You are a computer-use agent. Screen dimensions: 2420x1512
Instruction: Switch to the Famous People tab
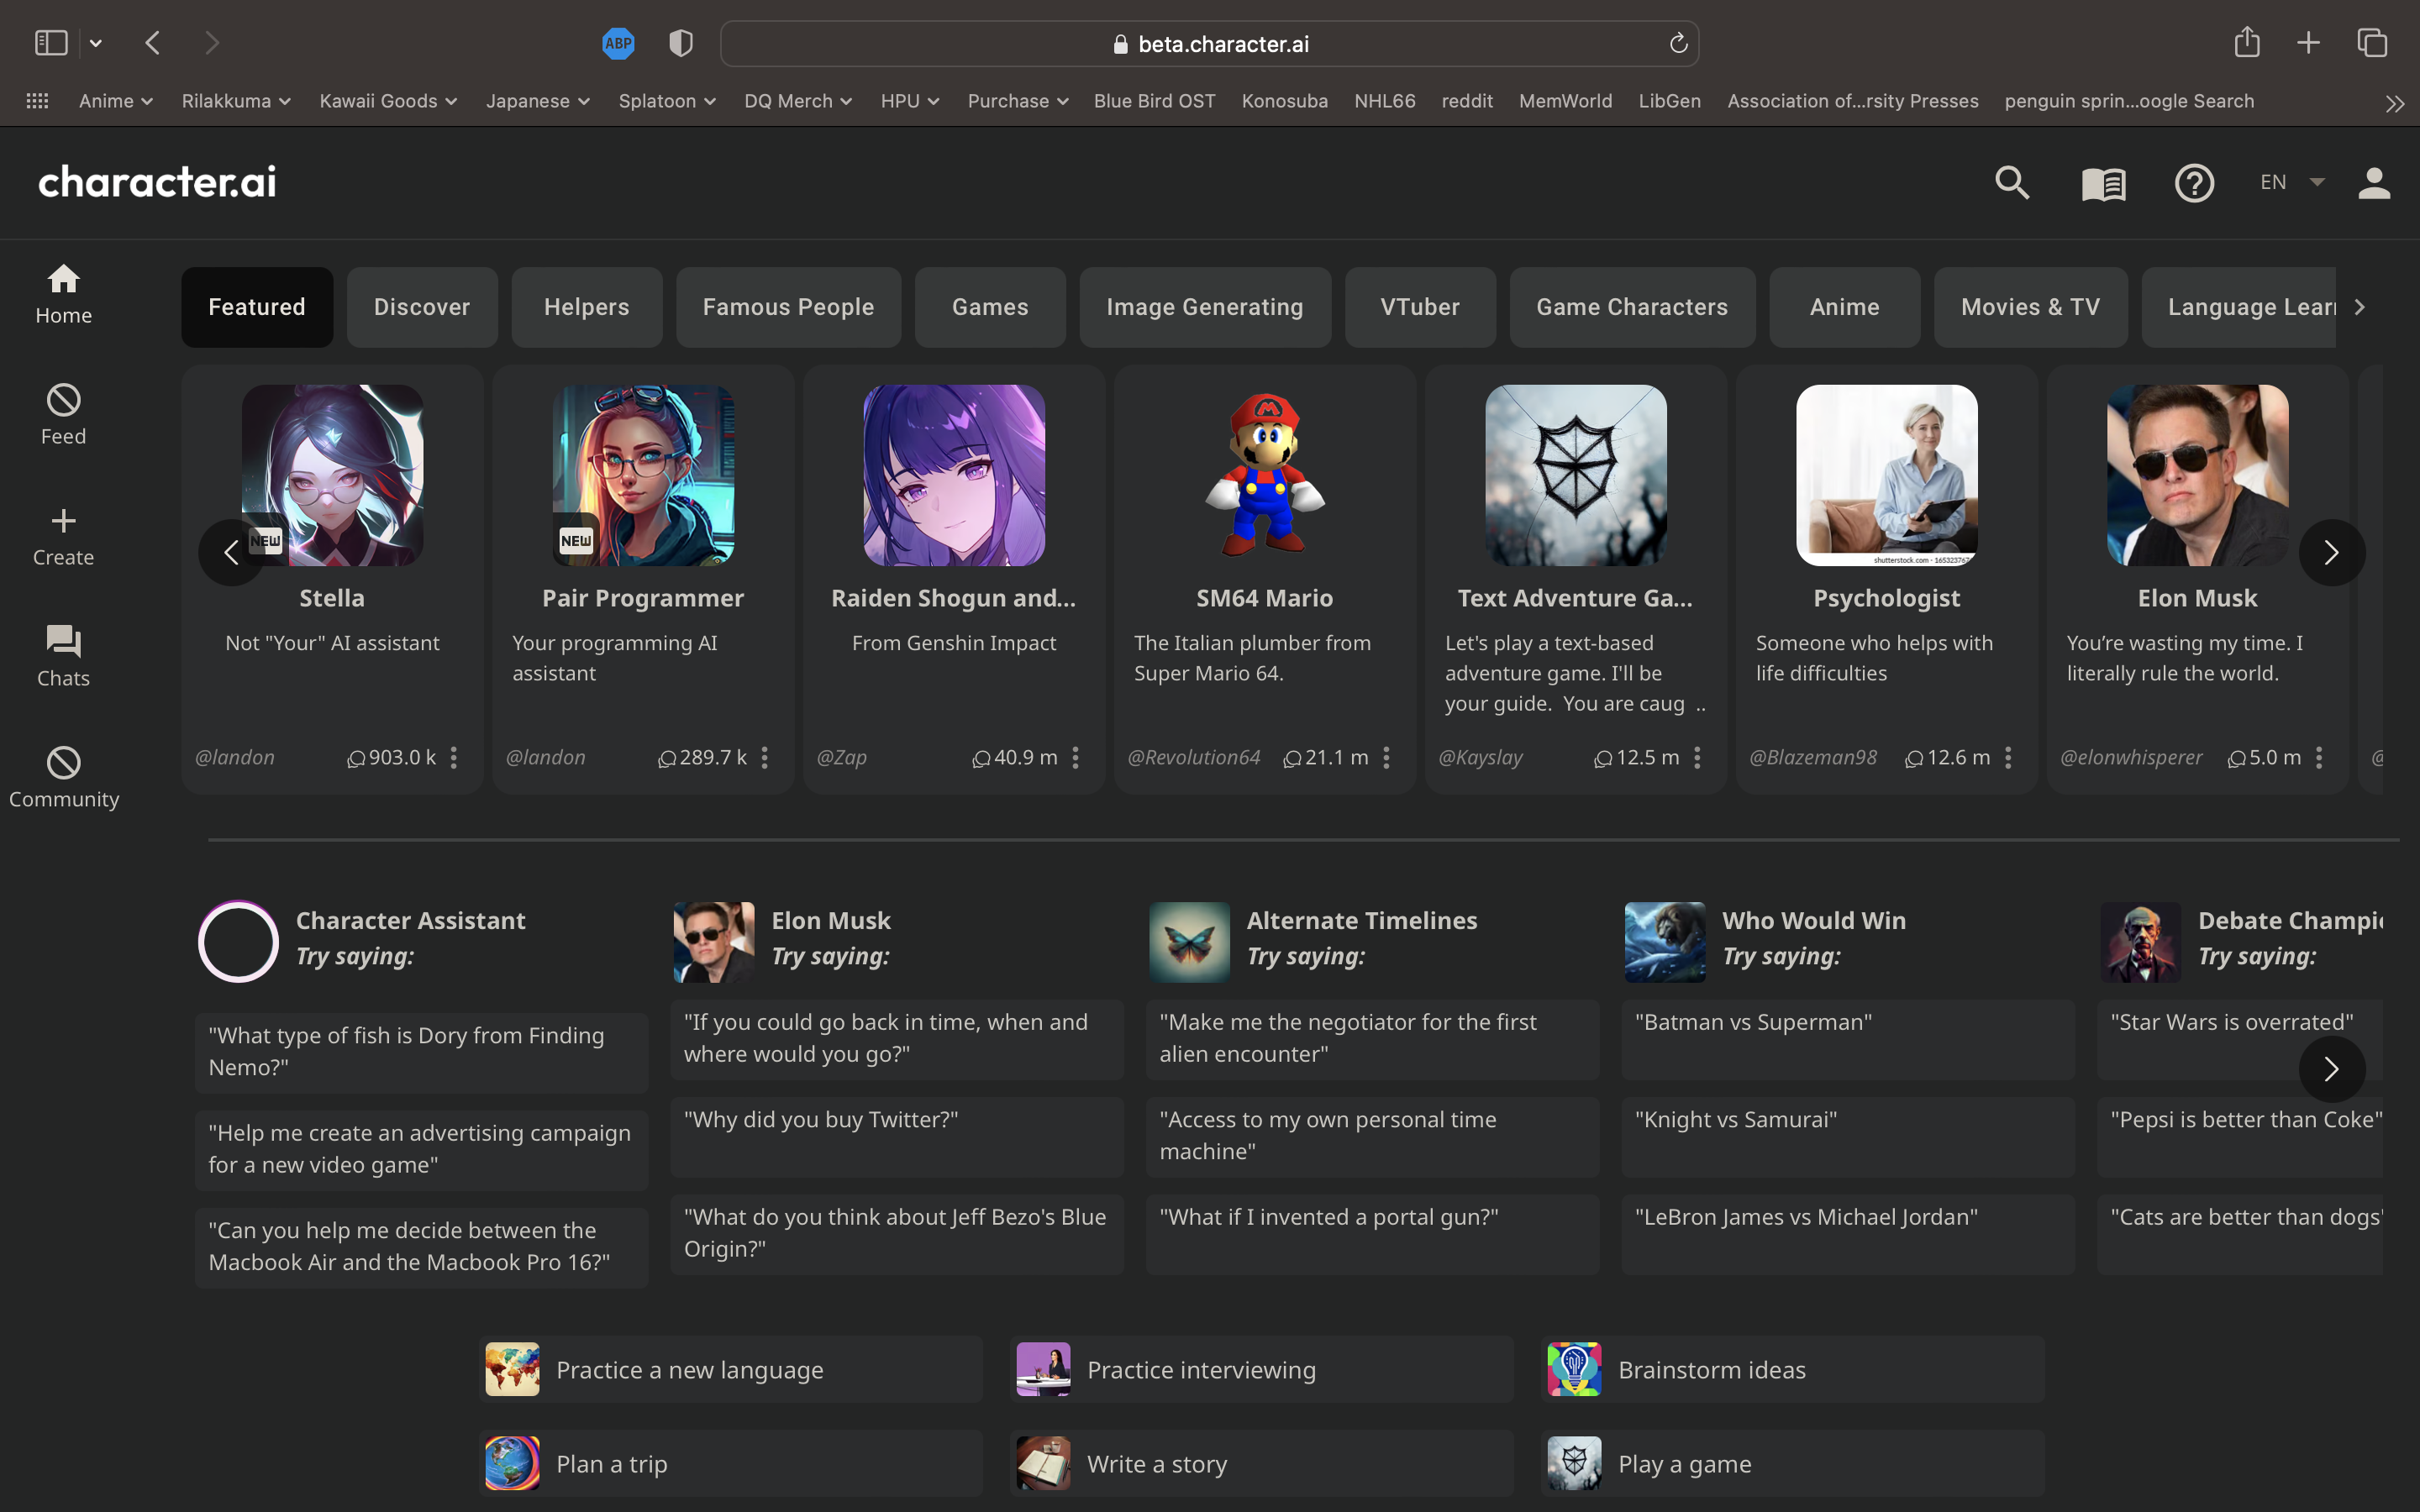click(788, 307)
